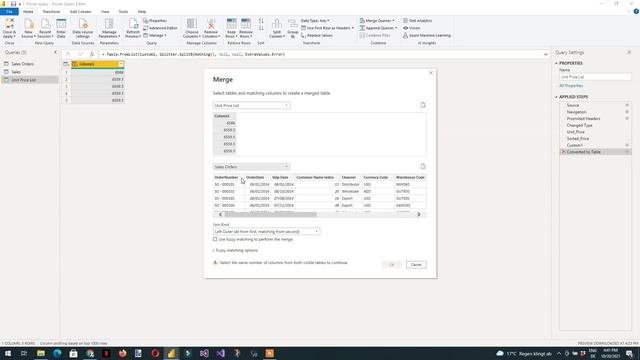
Task: Select the Unit Price List query
Action: (x=29, y=80)
